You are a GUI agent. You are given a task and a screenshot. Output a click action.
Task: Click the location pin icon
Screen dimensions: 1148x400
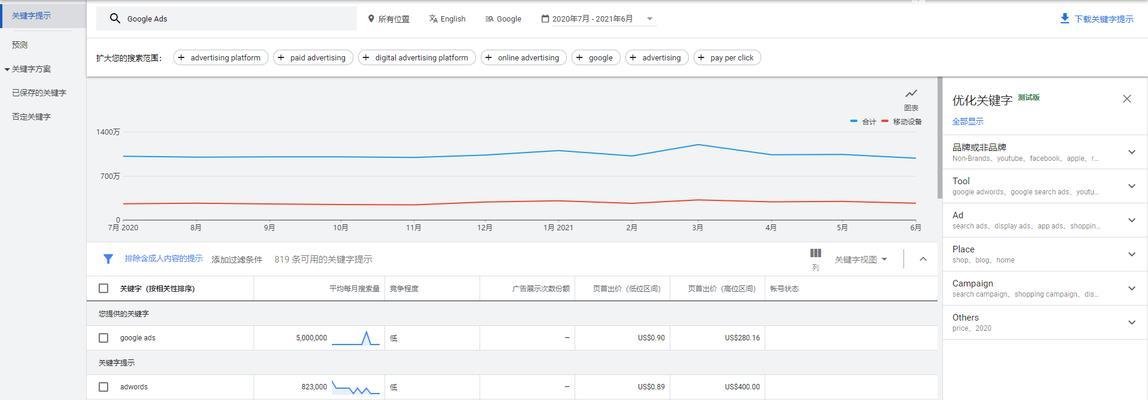pos(371,19)
